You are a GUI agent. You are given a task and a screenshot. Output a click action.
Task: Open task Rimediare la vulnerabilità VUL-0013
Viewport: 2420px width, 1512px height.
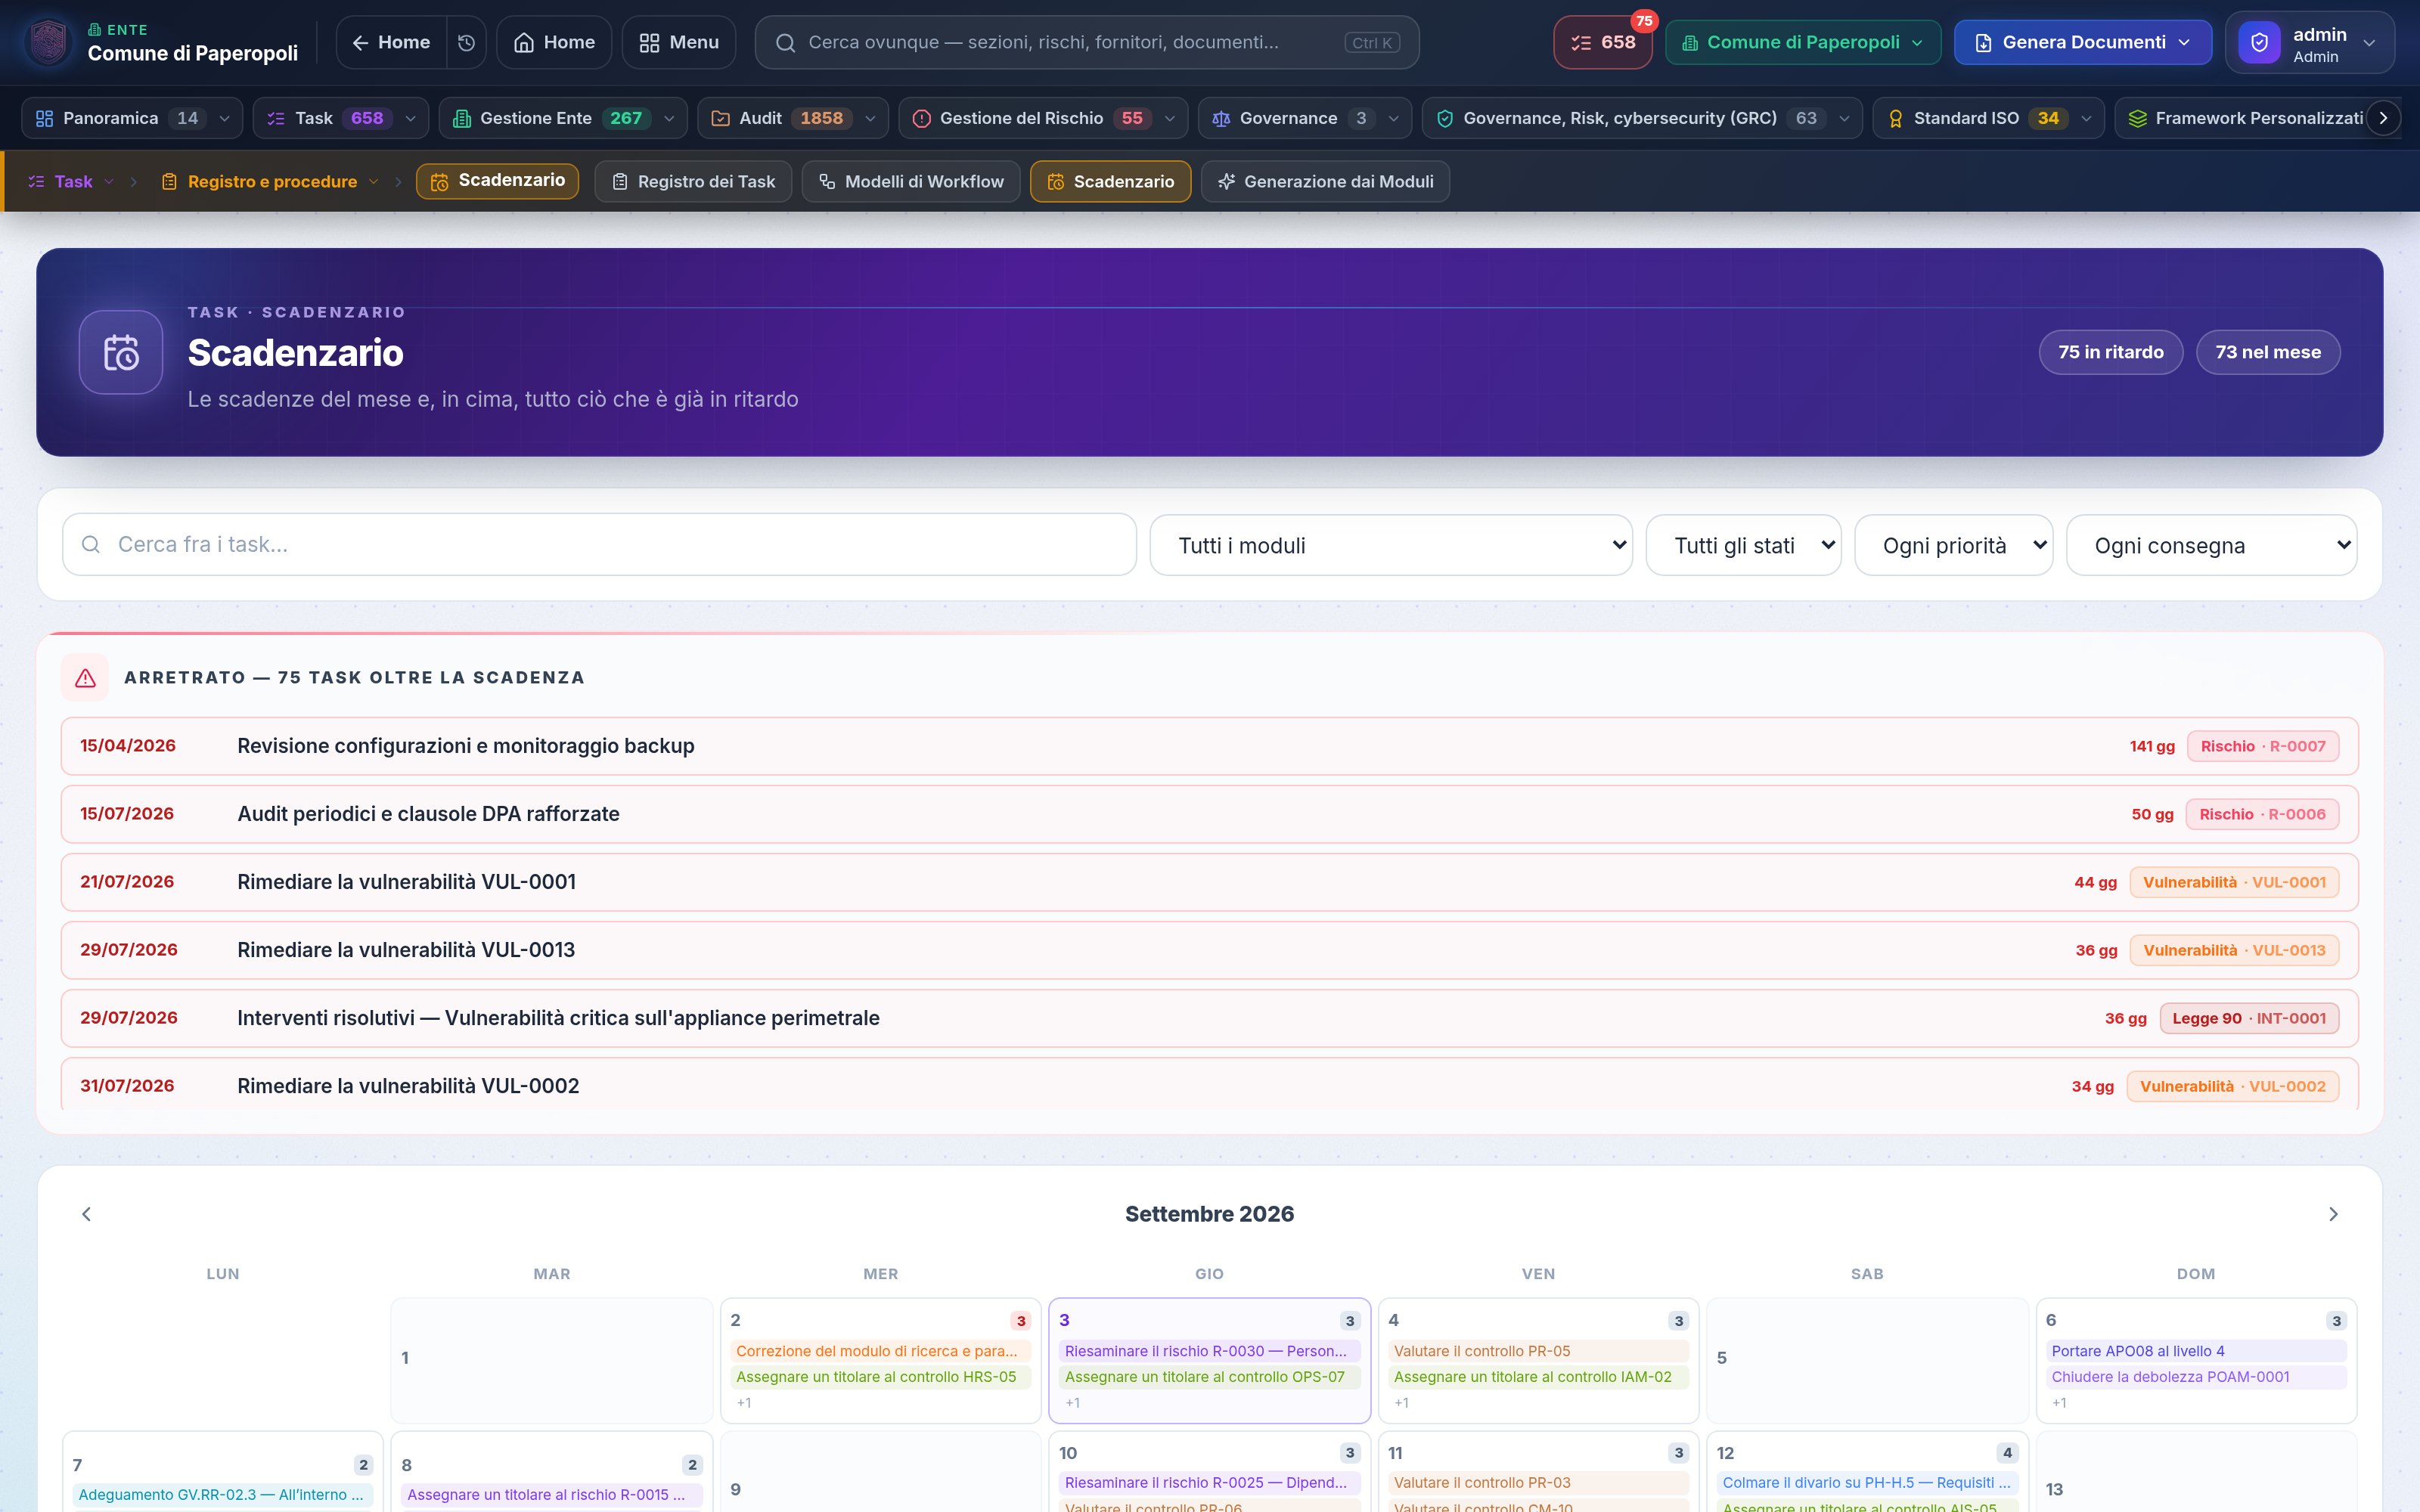point(1209,950)
